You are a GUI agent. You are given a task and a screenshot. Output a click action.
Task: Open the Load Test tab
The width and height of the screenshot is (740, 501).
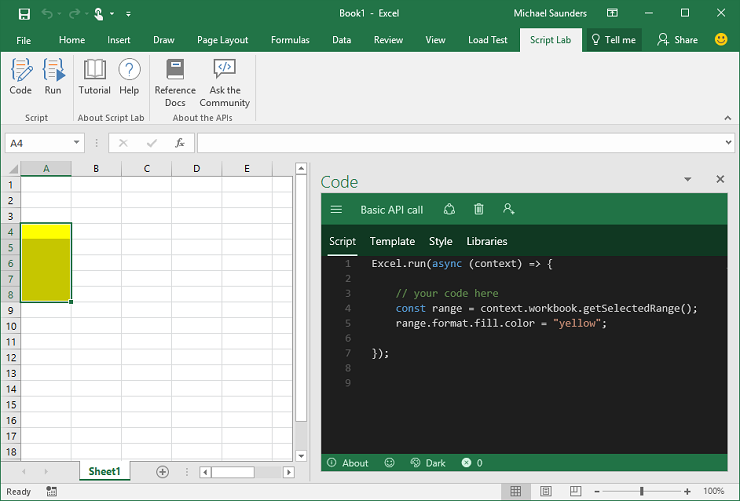point(488,40)
